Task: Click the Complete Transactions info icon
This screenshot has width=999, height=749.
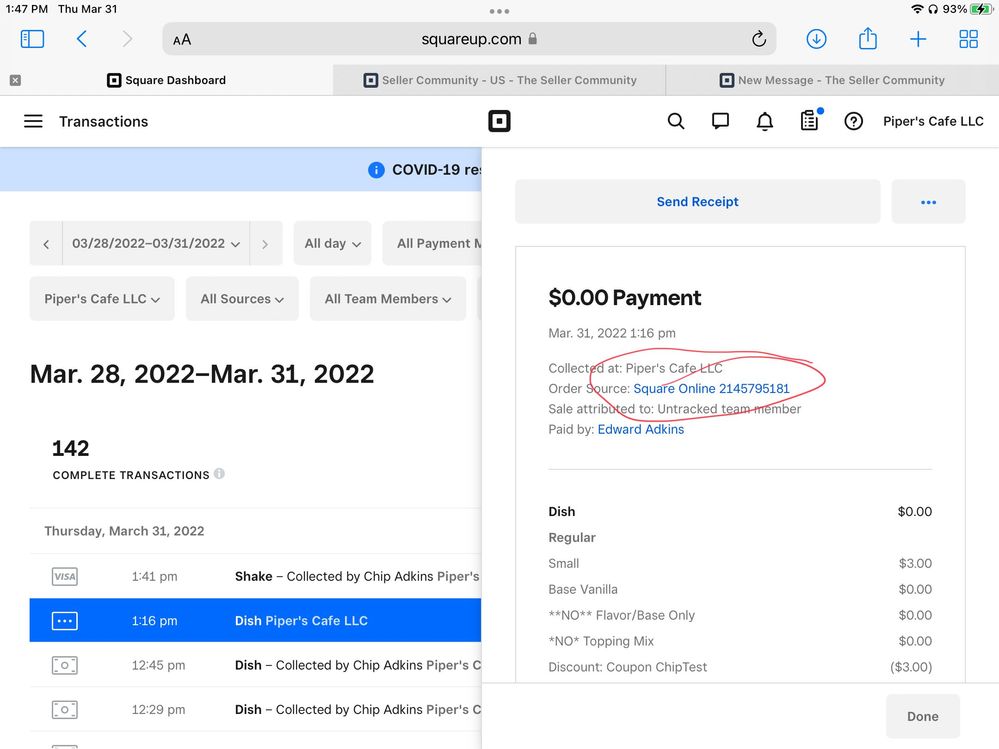Action: coord(219,474)
